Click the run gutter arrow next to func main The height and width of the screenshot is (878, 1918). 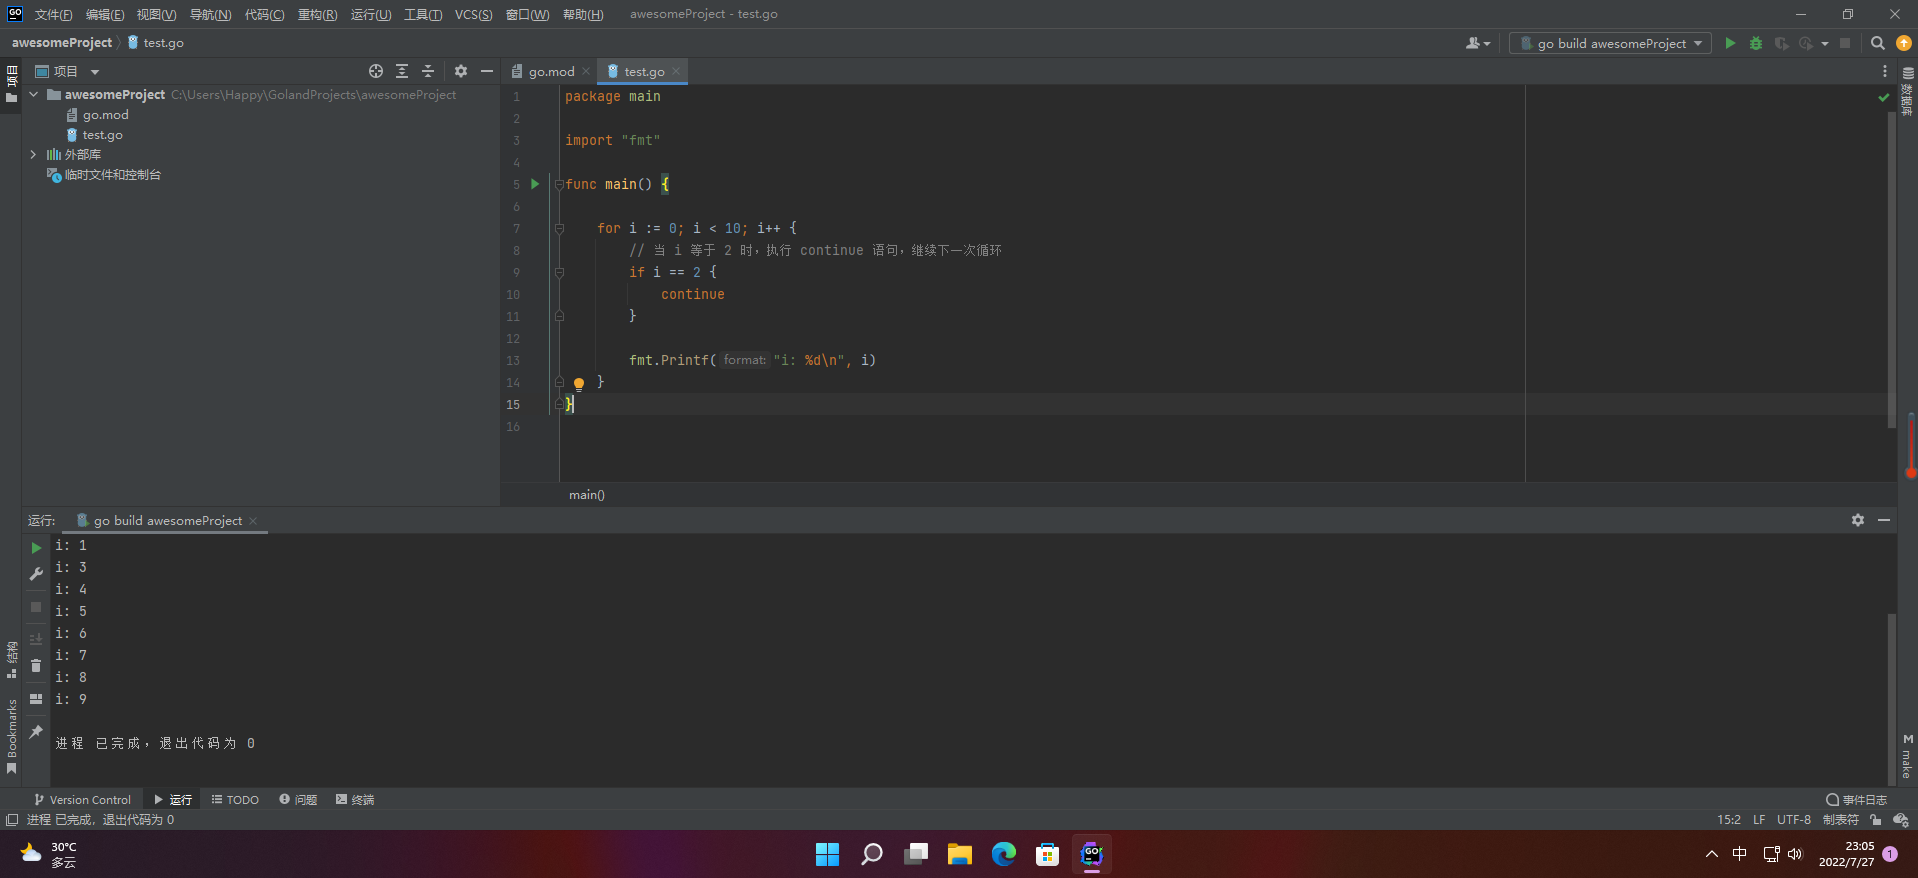coord(535,184)
